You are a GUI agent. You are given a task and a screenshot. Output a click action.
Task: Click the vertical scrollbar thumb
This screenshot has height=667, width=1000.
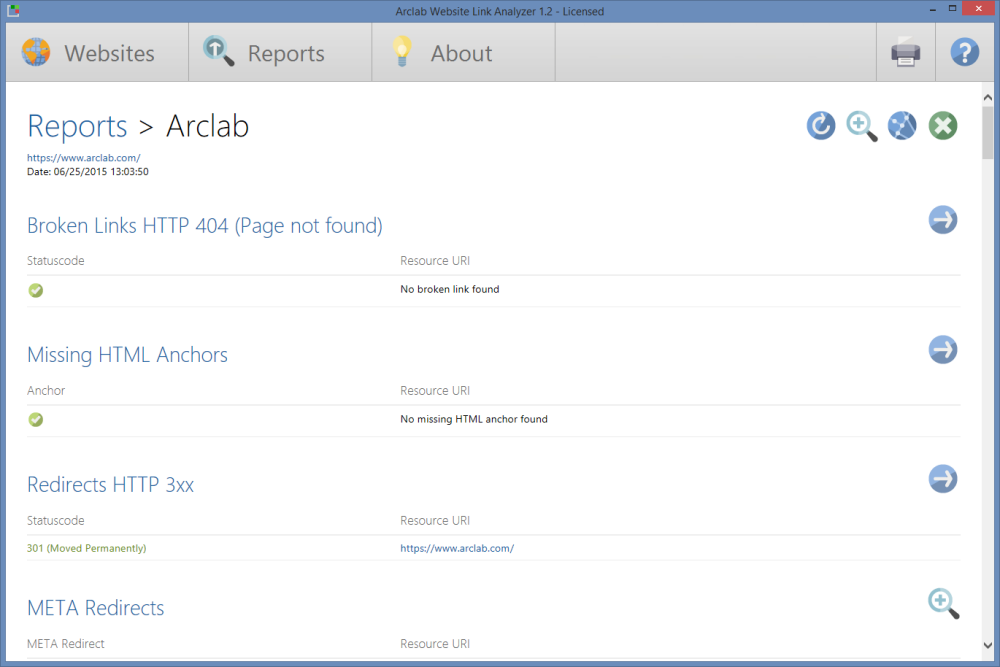987,133
